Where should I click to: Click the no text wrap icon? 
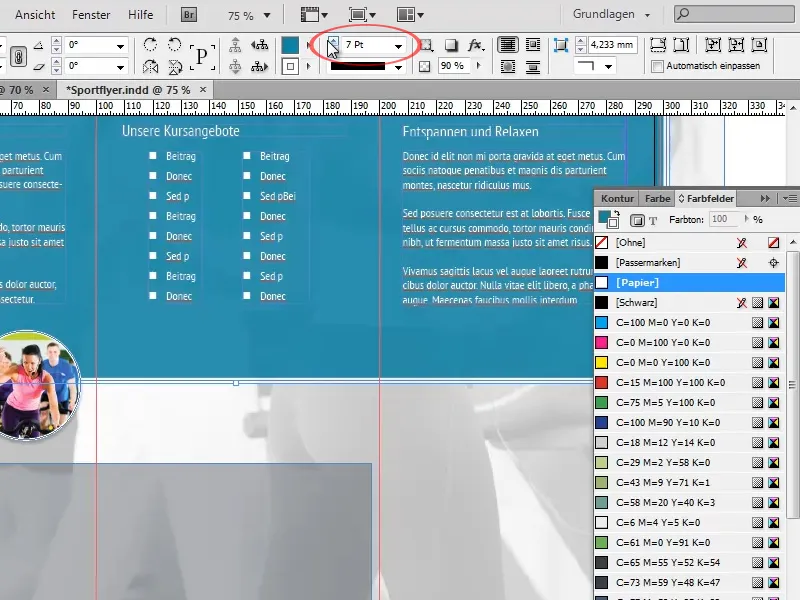(508, 45)
